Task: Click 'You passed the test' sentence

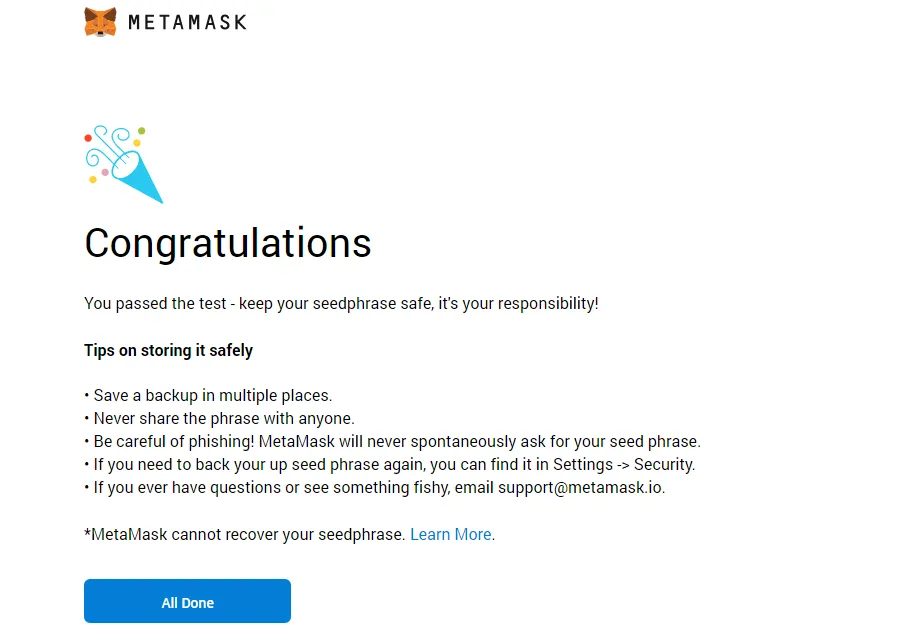Action: pyautogui.click(x=341, y=304)
